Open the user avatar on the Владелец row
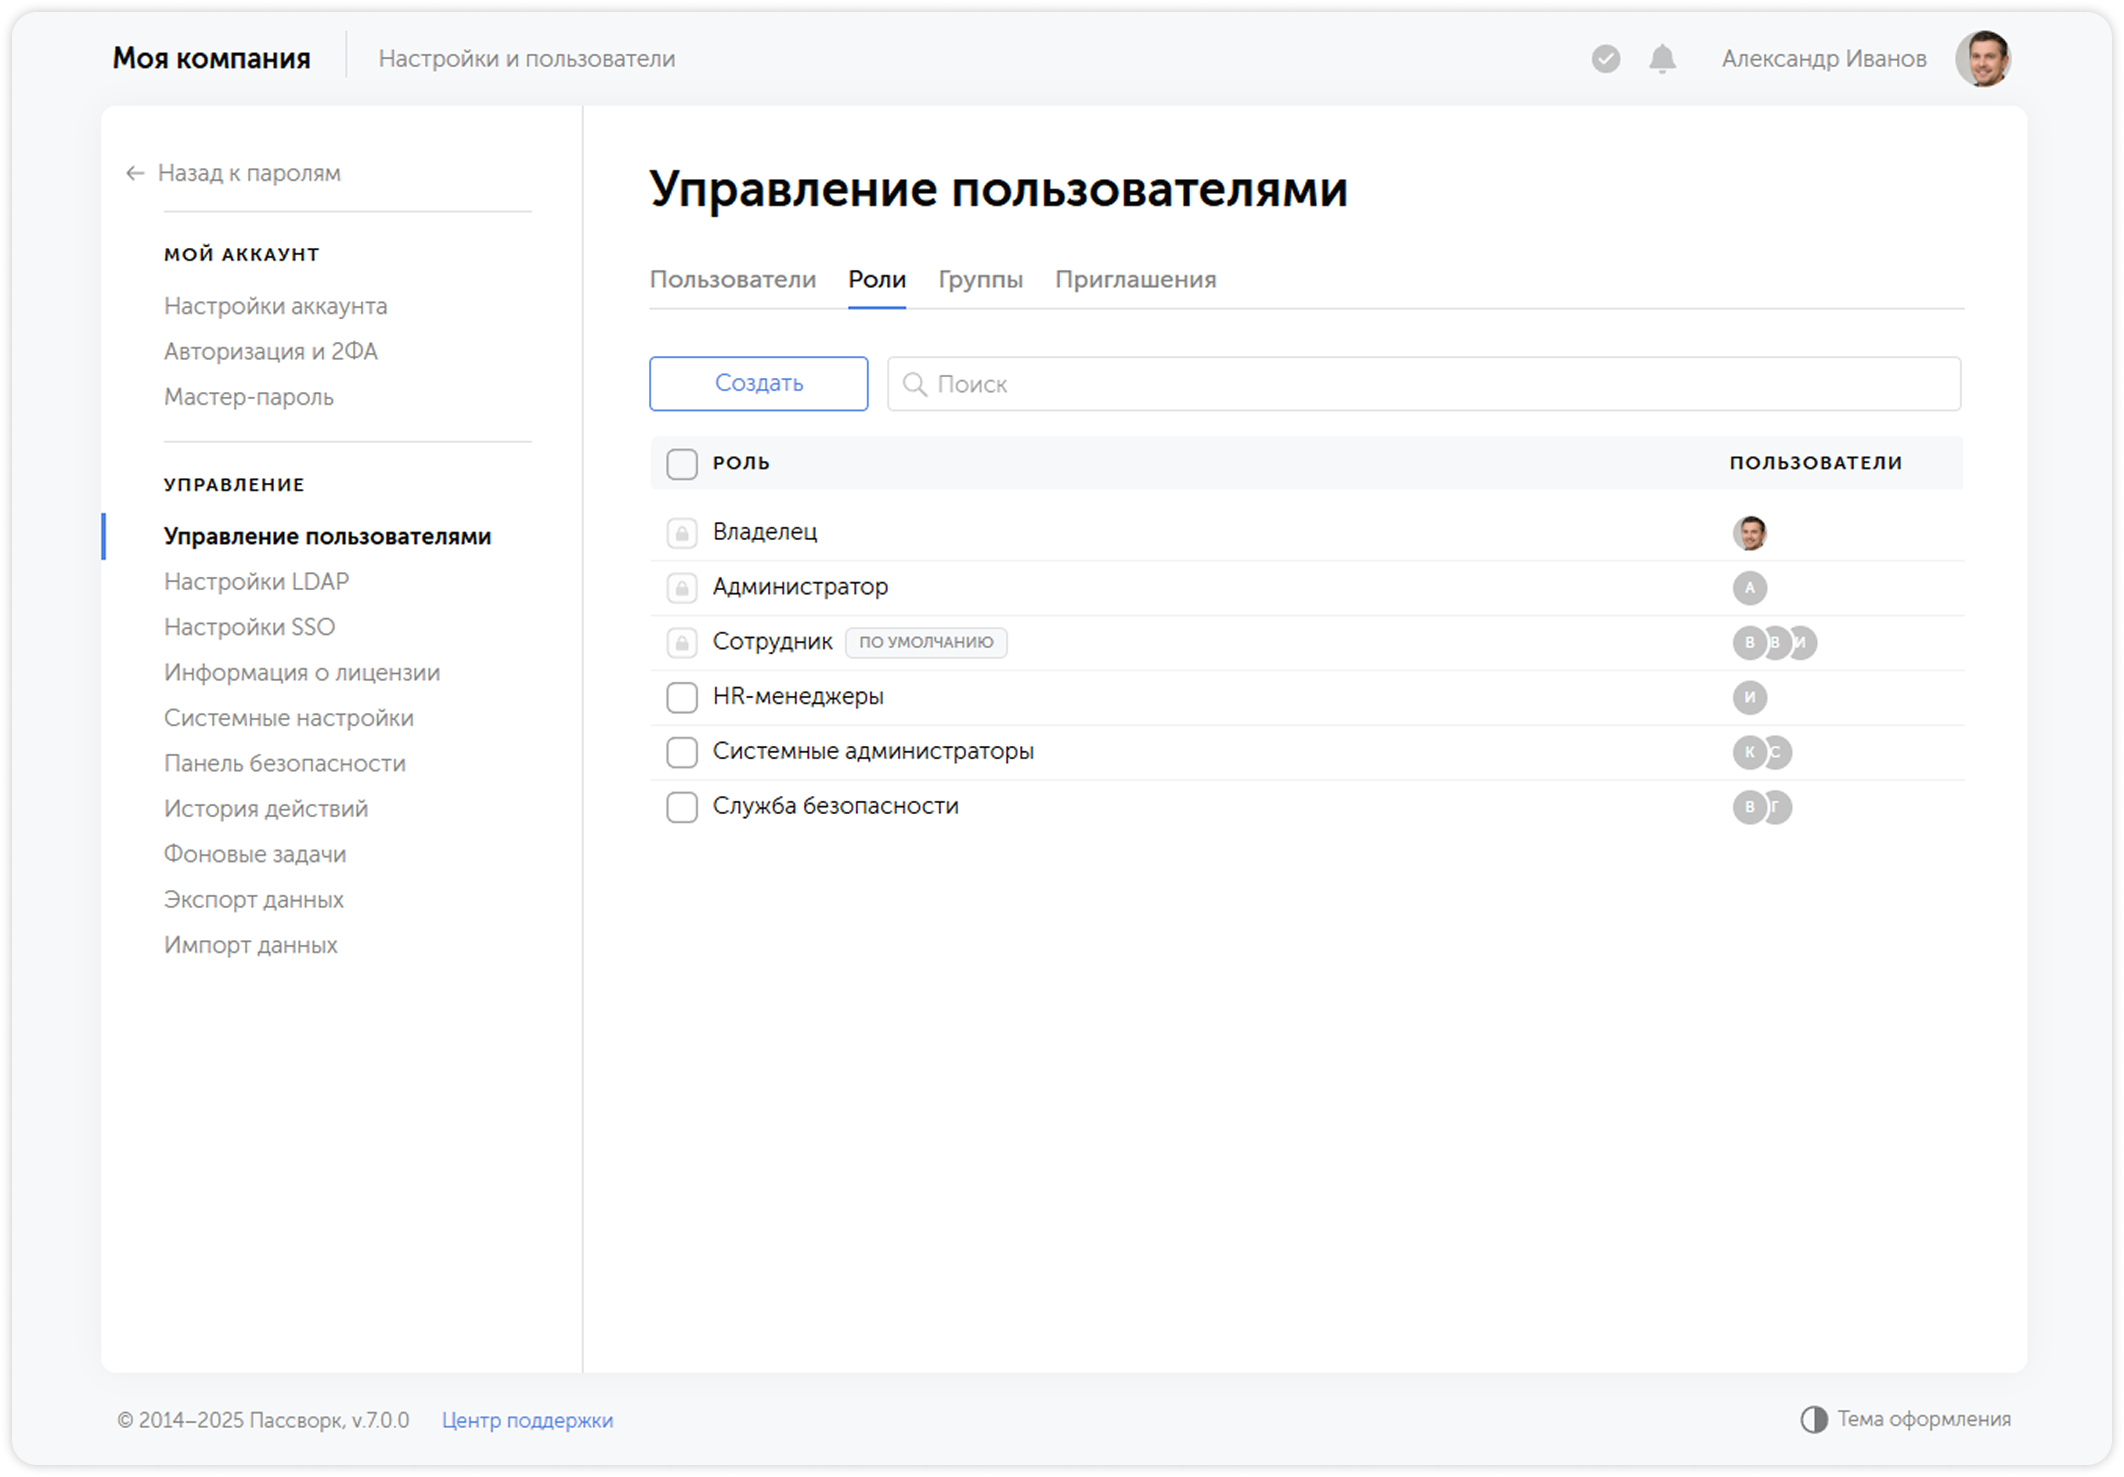Screen dimensions: 2124x1477 1750,533
